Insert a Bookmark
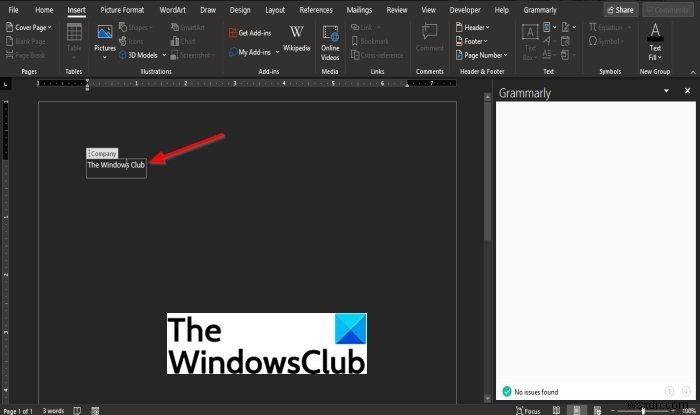The height and width of the screenshot is (415, 700). point(370,42)
